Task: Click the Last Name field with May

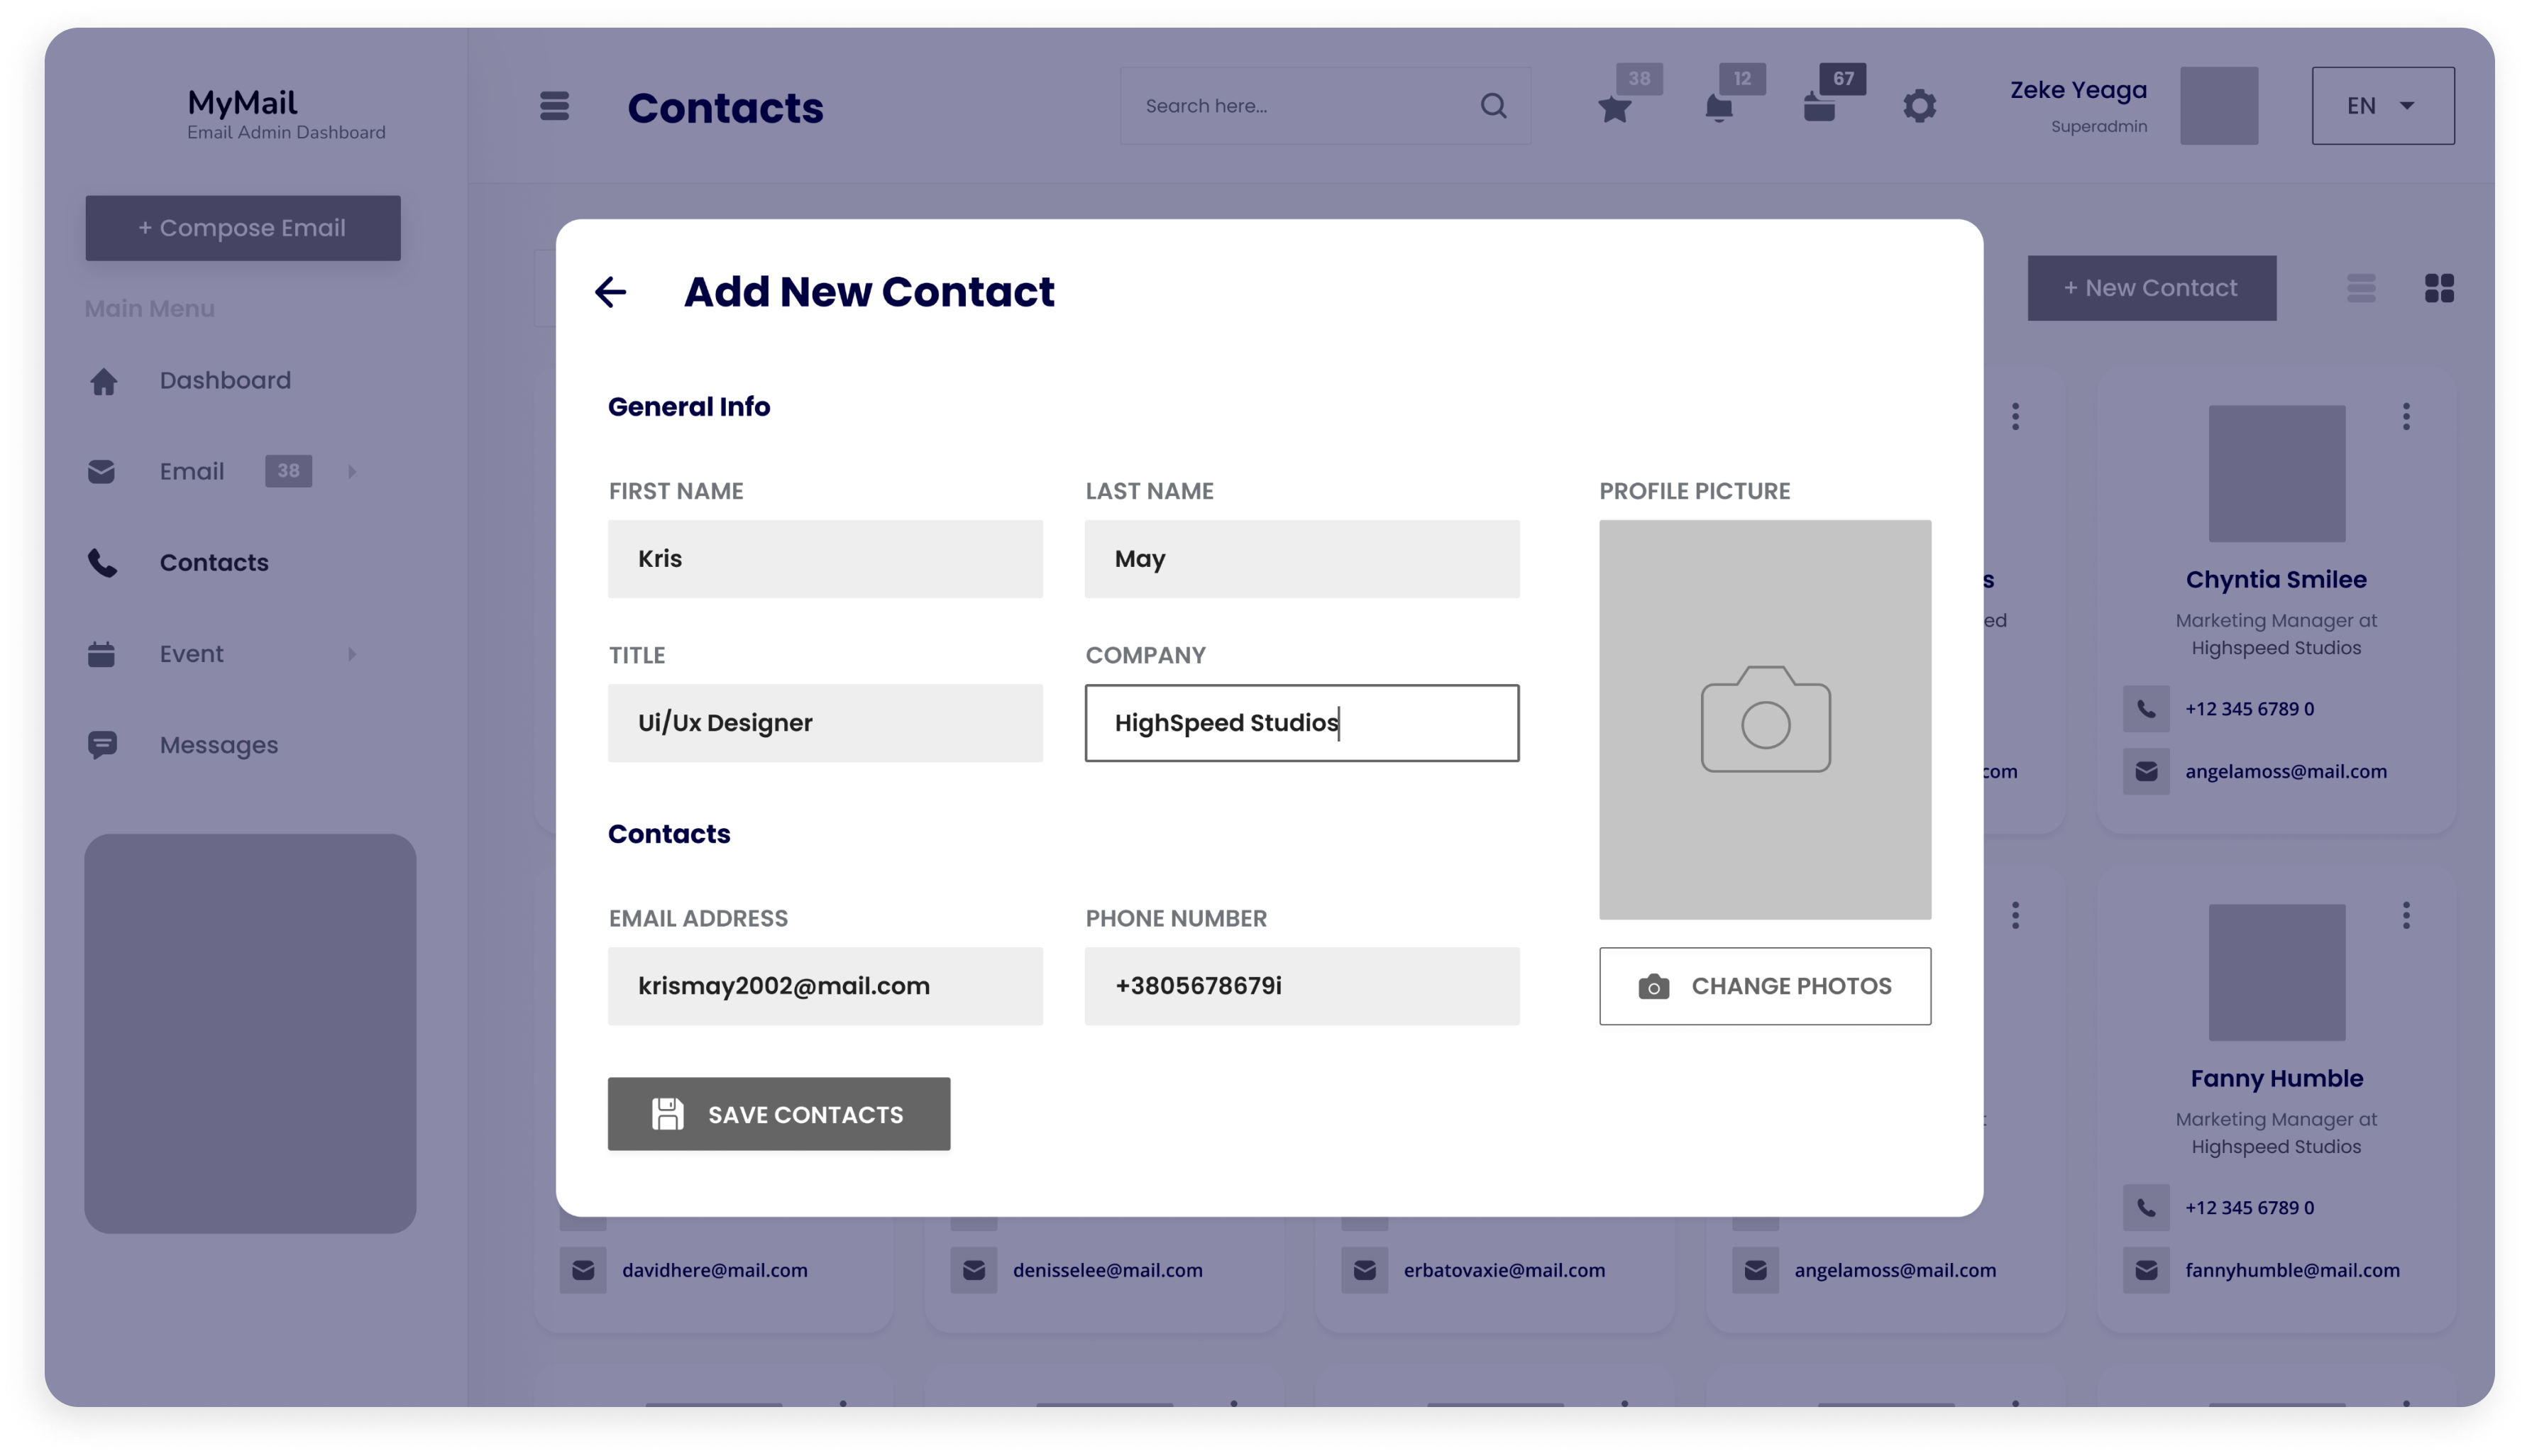Action: [1301, 559]
